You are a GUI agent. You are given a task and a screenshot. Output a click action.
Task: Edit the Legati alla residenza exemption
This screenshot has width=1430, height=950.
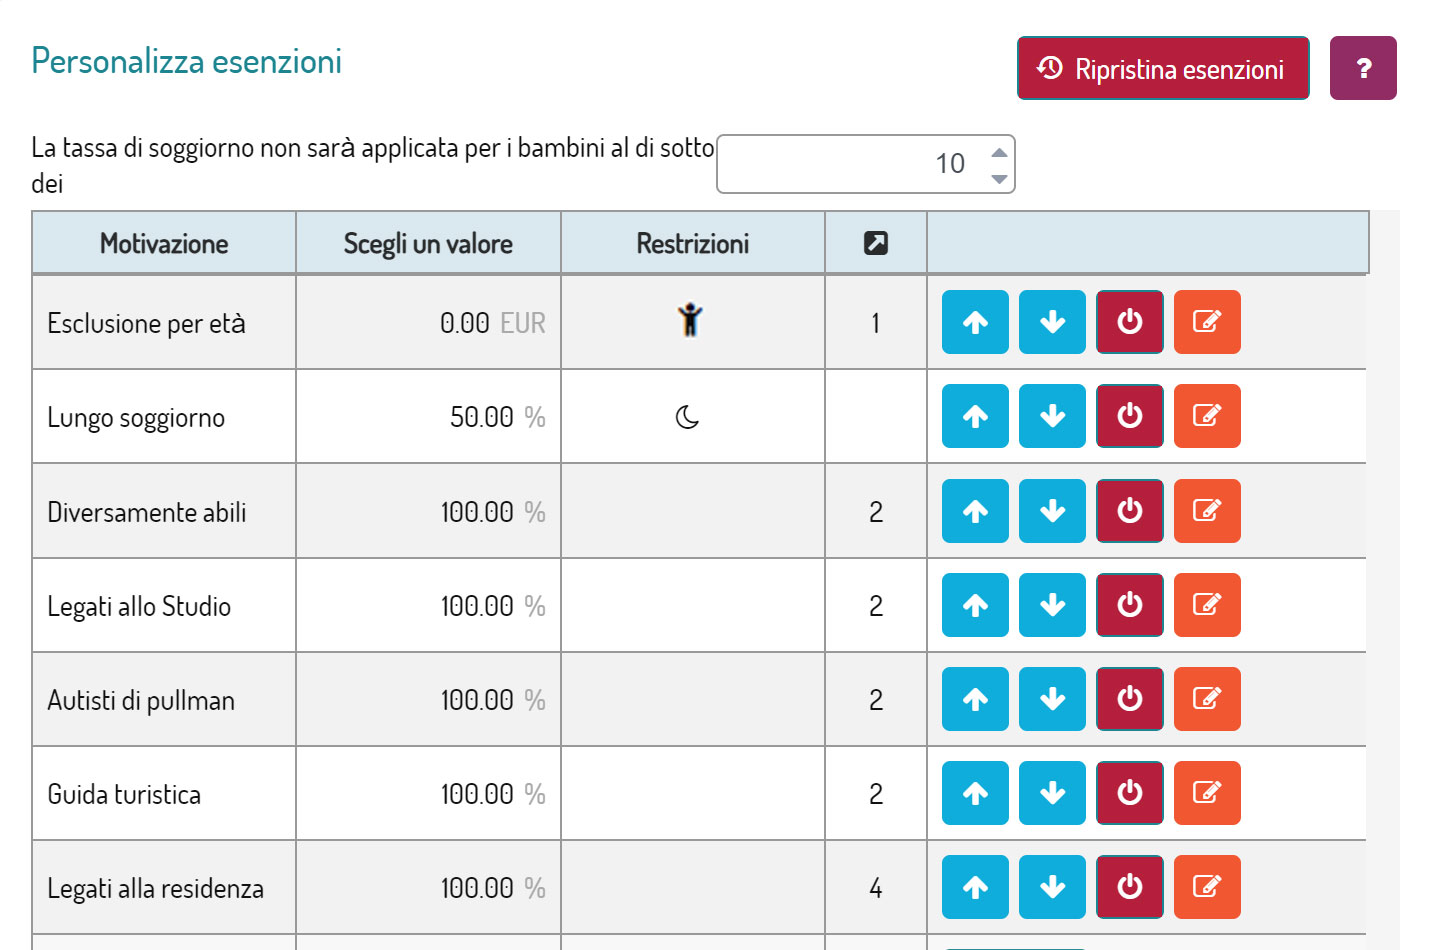pyautogui.click(x=1207, y=887)
